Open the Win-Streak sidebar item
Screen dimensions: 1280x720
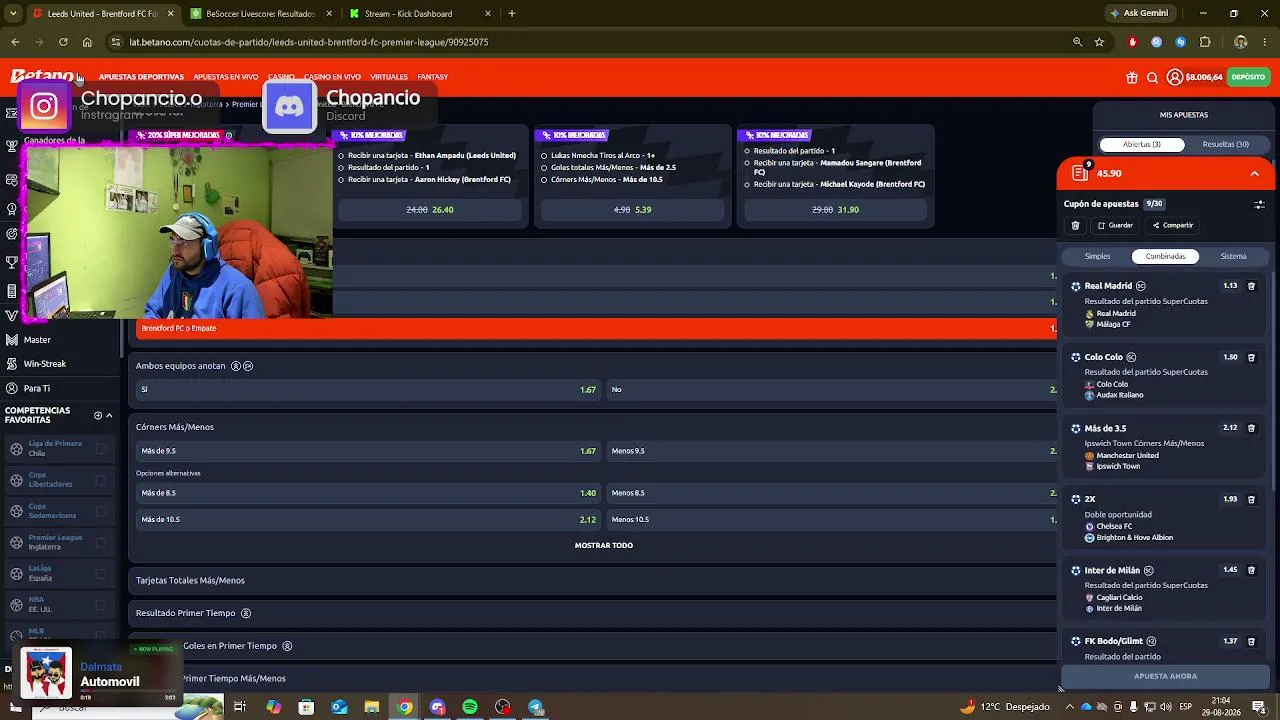click(x=45, y=364)
